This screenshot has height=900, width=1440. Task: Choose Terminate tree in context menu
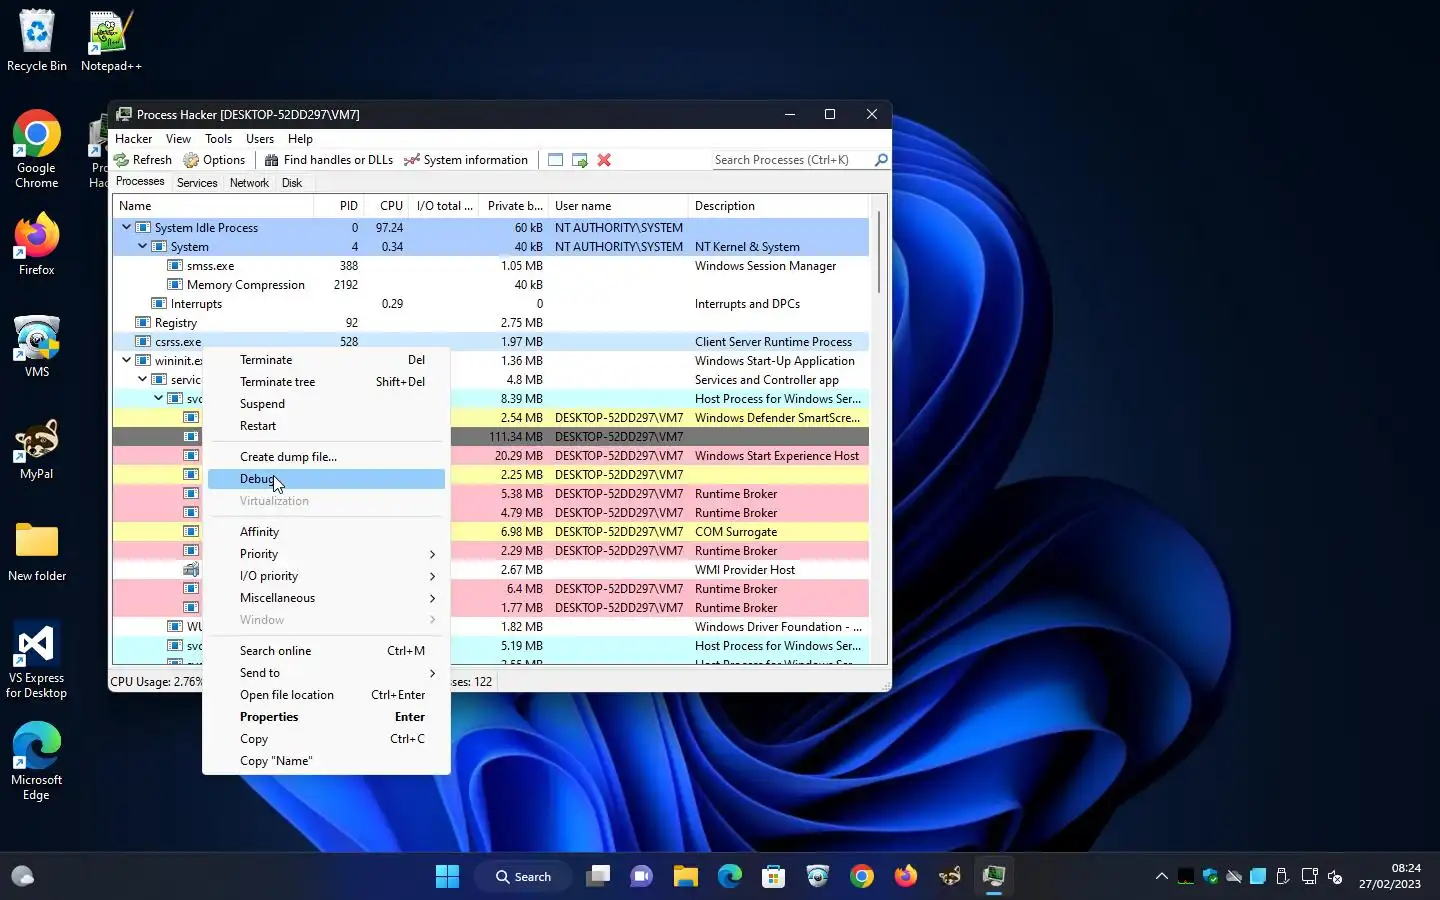pyautogui.click(x=326, y=382)
